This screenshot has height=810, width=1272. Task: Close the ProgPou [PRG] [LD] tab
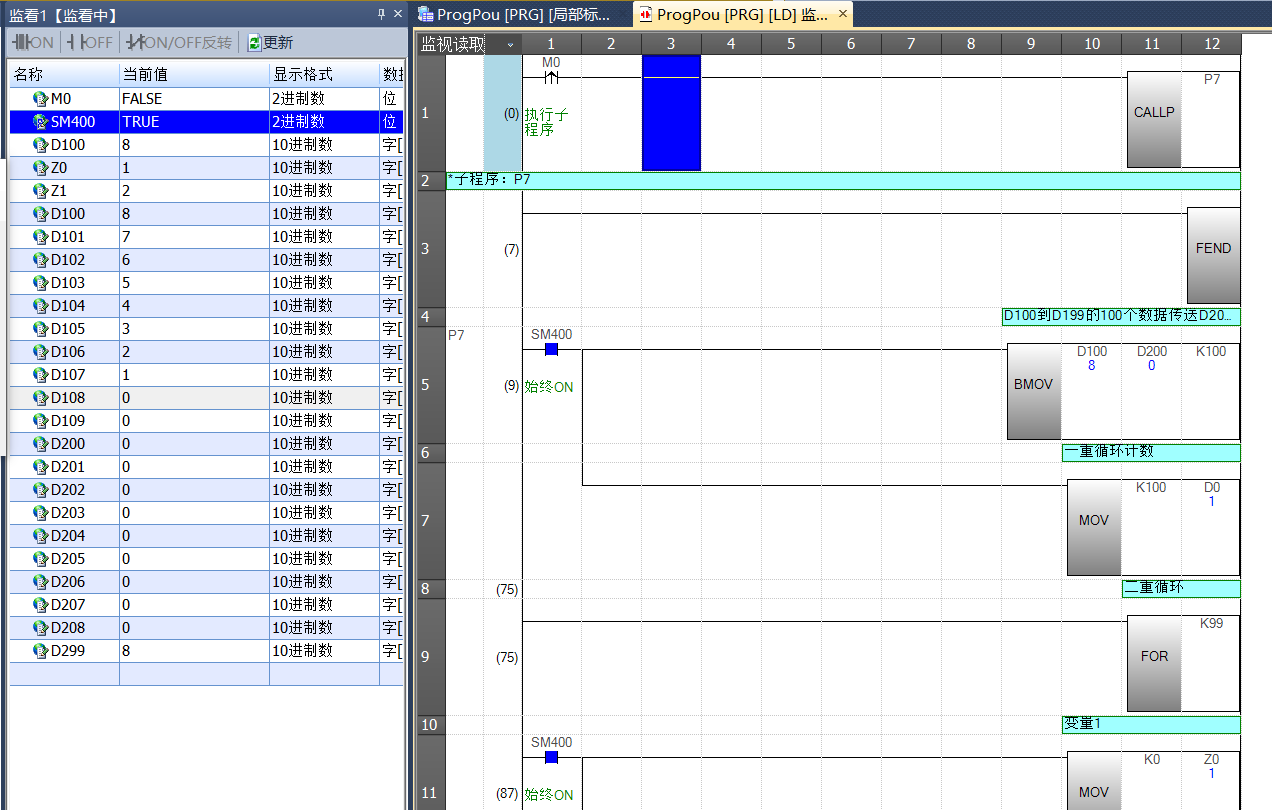(x=842, y=14)
